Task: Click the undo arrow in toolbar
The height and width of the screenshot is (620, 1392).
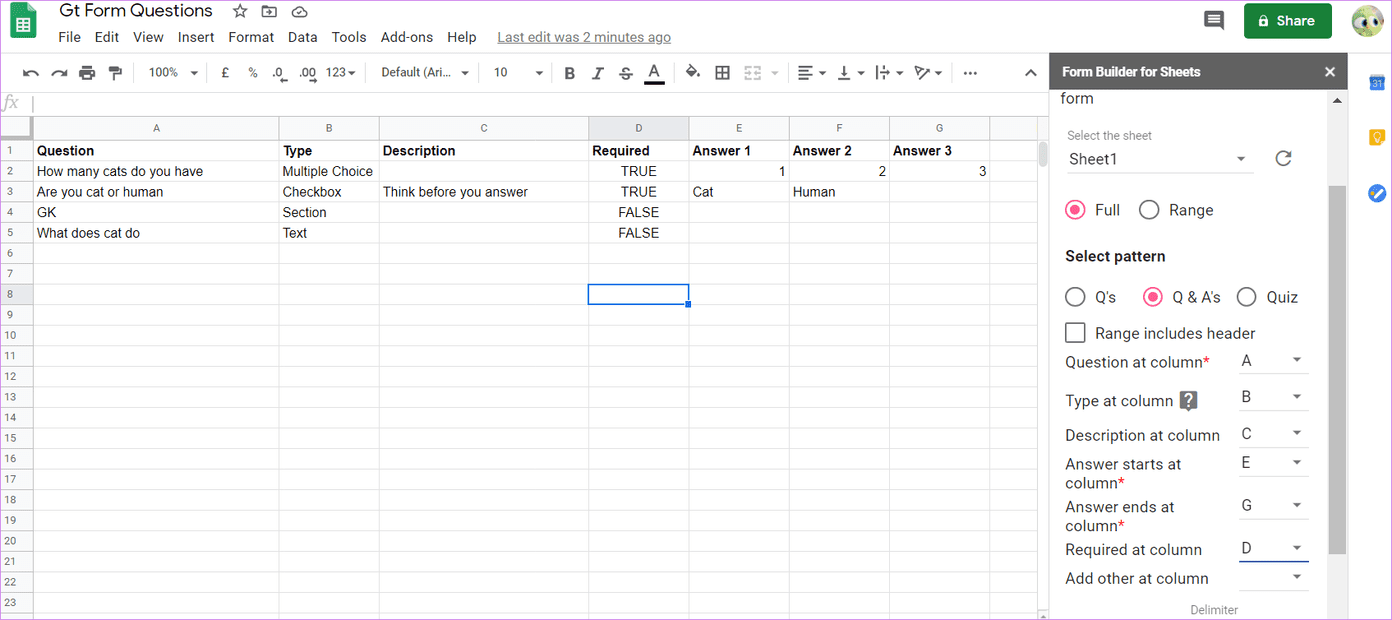Action: [31, 73]
